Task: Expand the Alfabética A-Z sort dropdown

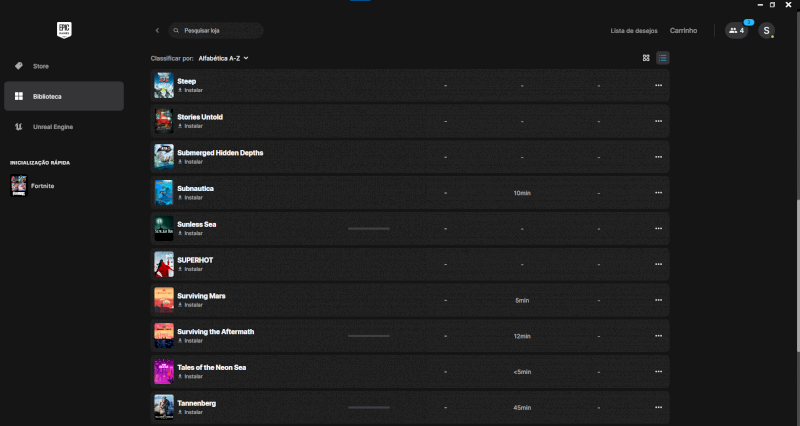Action: click(x=223, y=58)
